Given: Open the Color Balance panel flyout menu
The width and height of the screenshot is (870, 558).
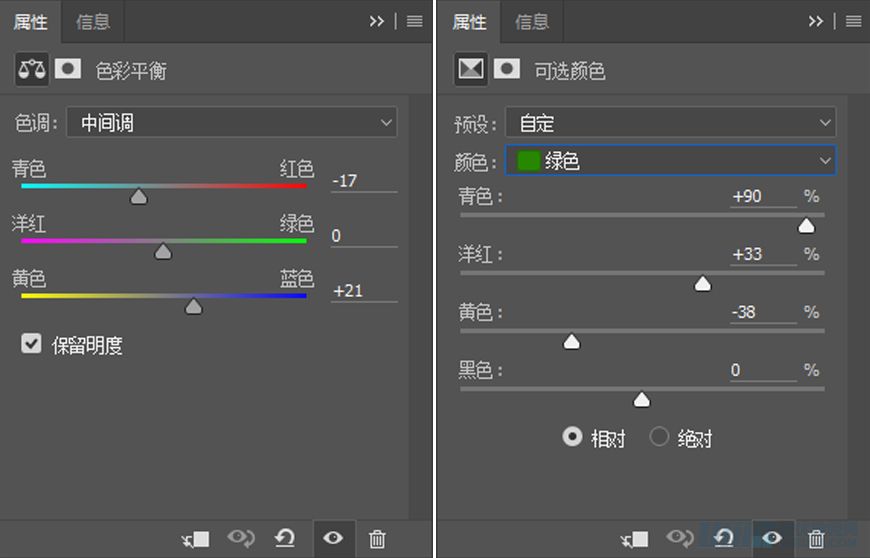Looking at the screenshot, I should [414, 22].
